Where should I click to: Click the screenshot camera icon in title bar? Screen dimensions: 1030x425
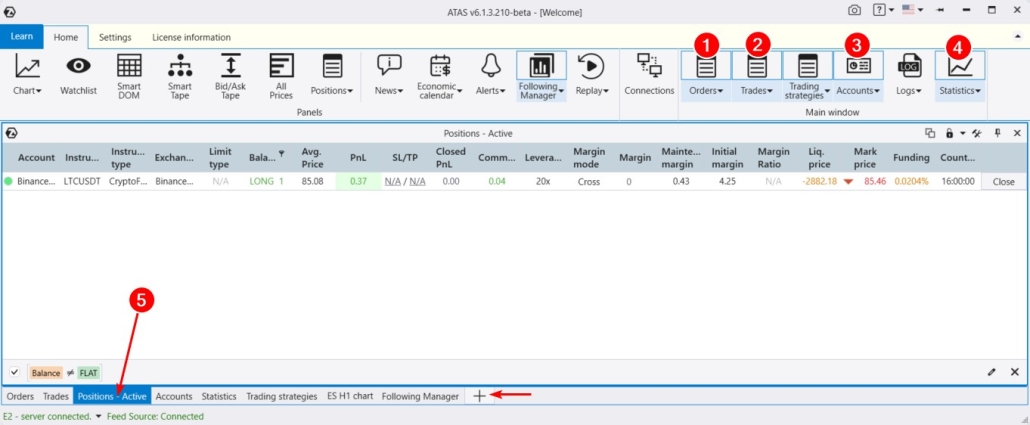coord(854,11)
